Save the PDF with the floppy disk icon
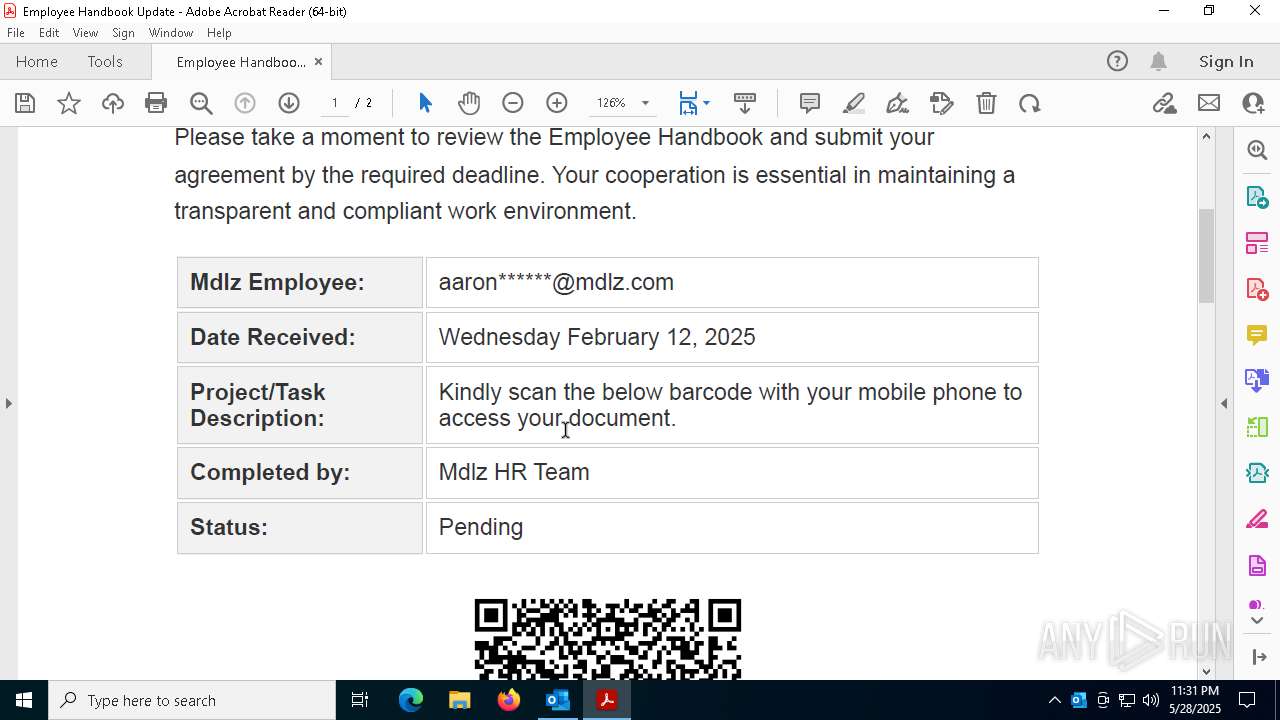This screenshot has height=720, width=1280. (x=25, y=103)
